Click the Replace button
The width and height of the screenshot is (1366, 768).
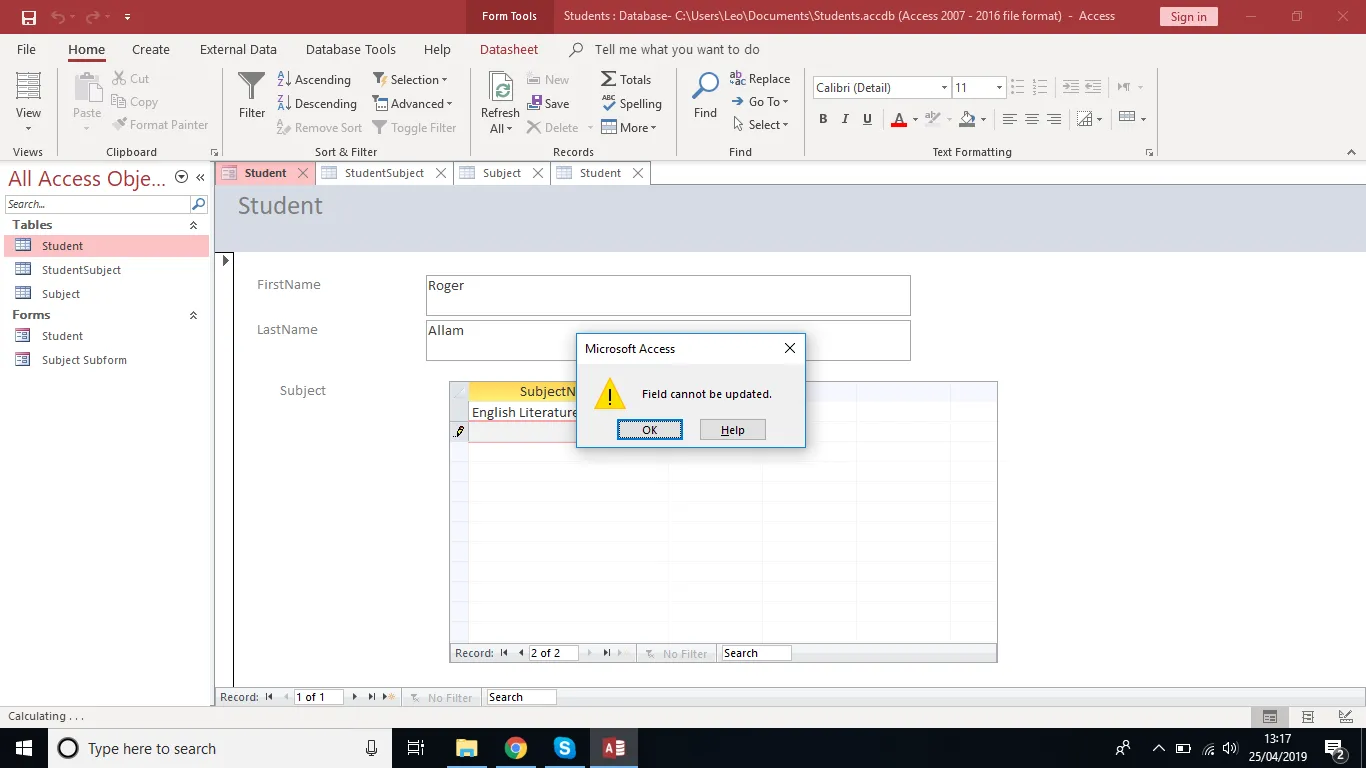[x=760, y=79]
